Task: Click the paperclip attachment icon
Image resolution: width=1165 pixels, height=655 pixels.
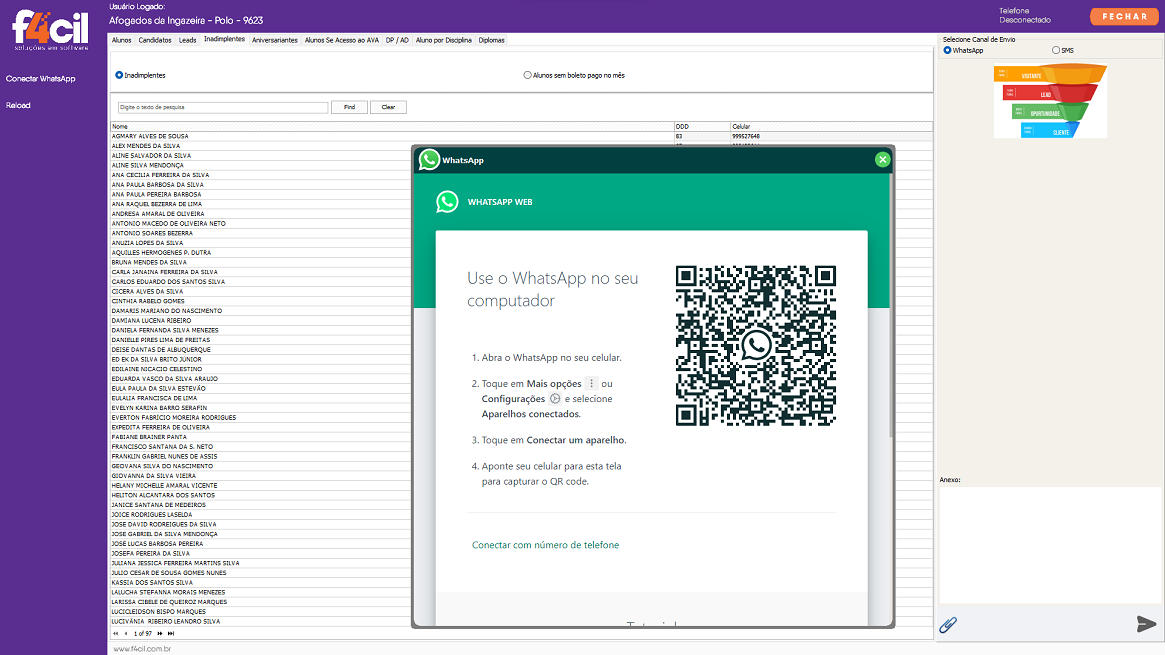Action: click(x=948, y=625)
